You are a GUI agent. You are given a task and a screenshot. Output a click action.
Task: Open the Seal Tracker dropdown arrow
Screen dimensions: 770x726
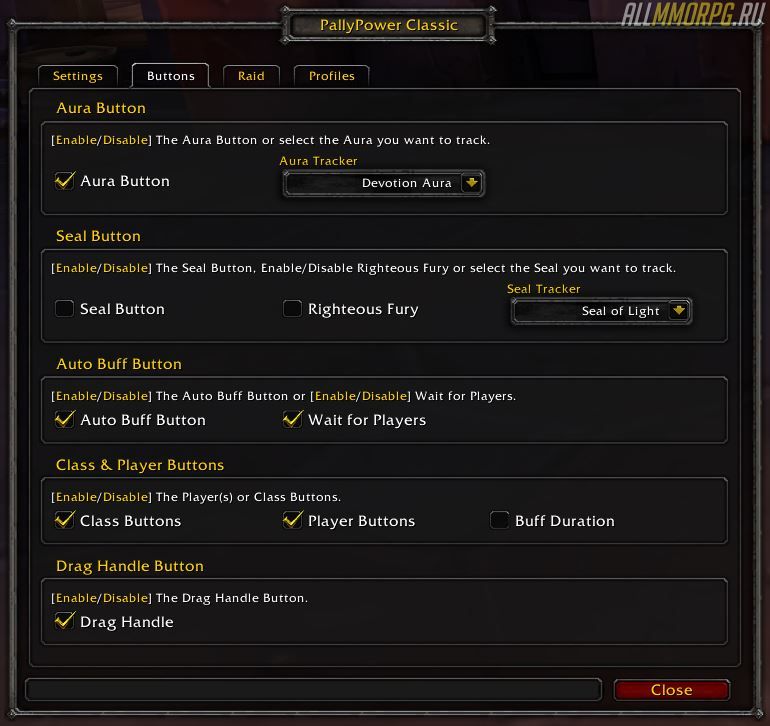pos(679,311)
